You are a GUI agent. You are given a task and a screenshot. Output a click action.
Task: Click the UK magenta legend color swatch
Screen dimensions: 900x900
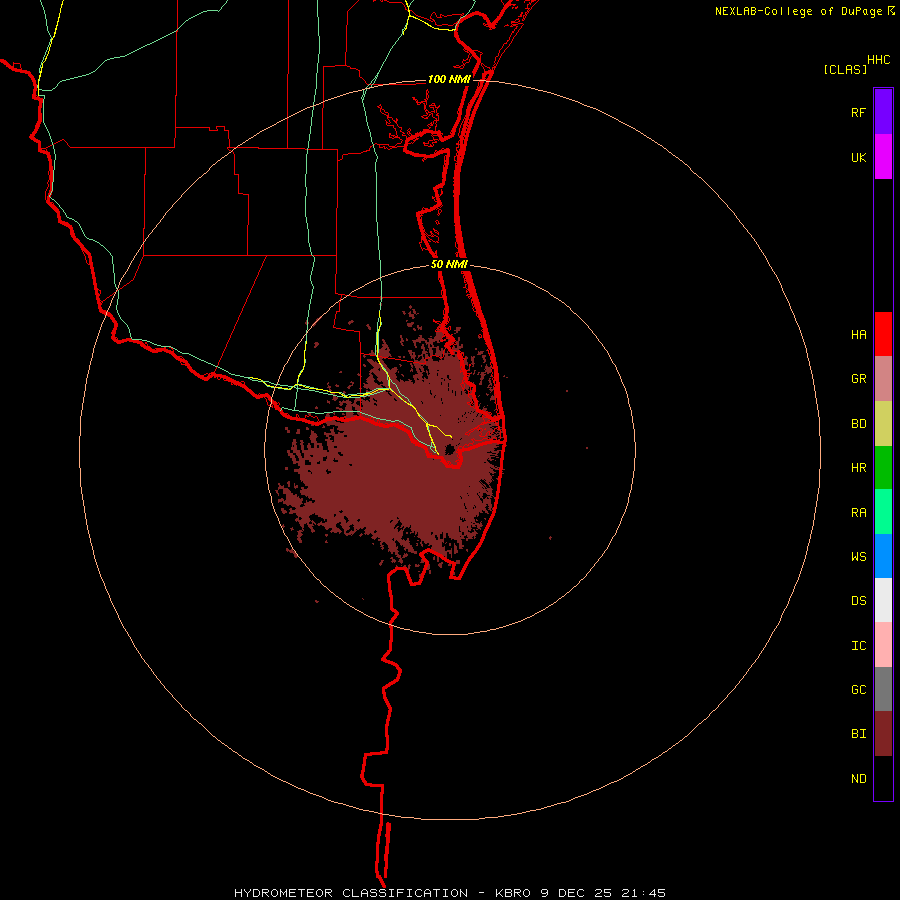883,157
